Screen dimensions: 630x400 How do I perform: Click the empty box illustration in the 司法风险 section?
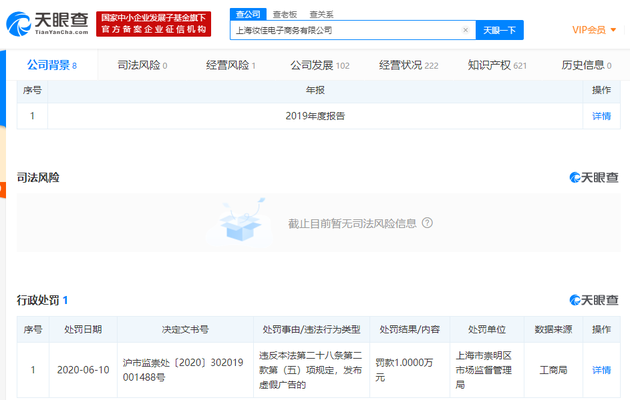pyautogui.click(x=238, y=222)
